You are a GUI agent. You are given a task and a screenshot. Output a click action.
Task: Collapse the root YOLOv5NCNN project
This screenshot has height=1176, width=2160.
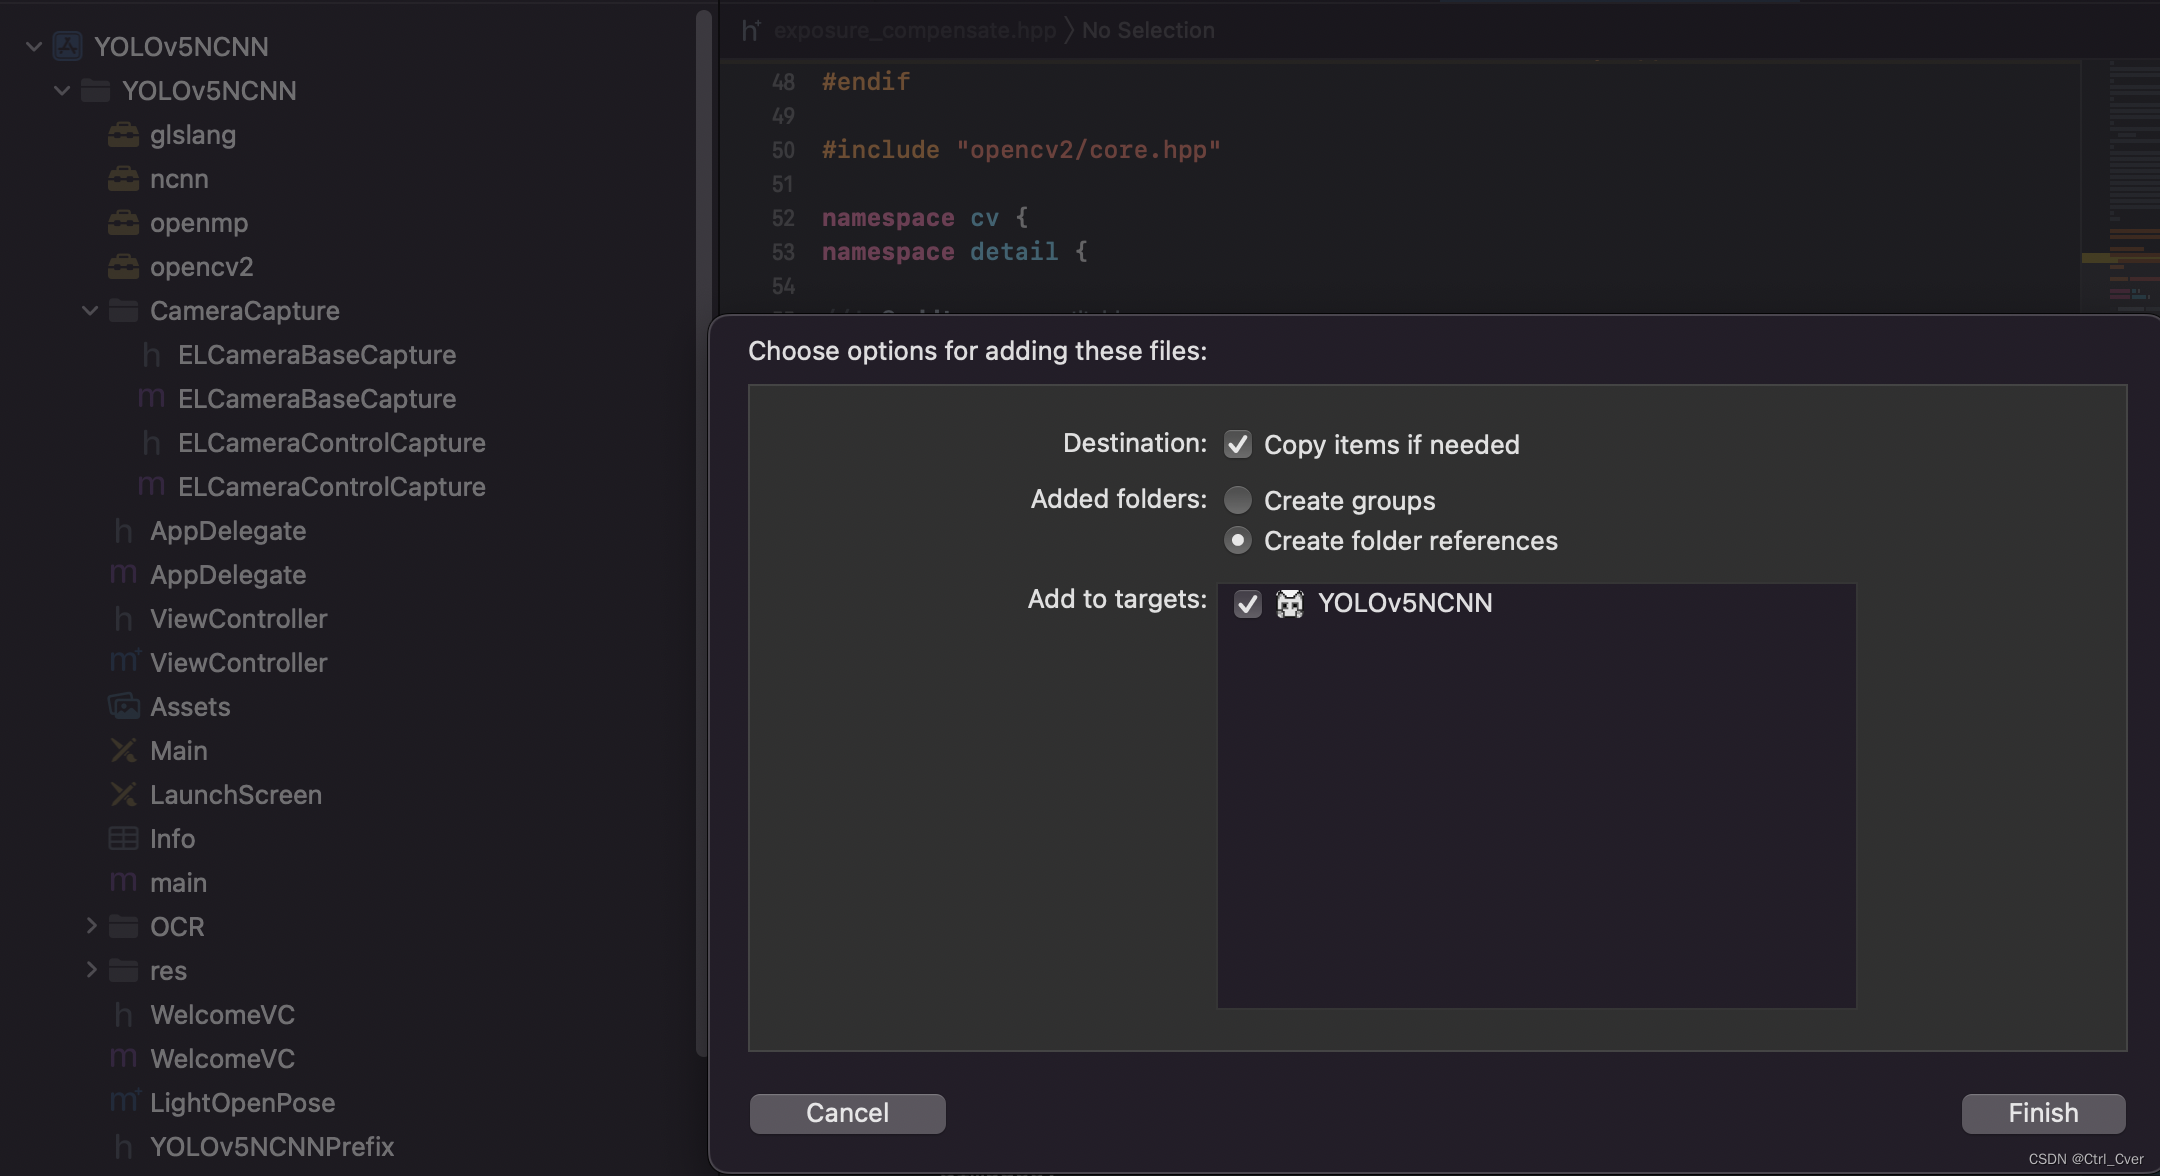(34, 46)
